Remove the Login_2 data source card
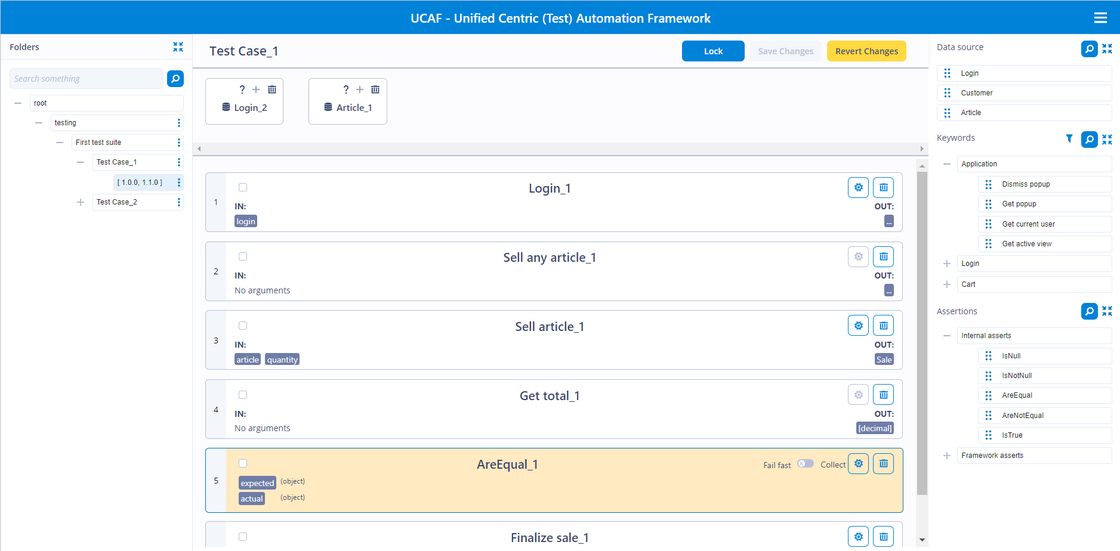The image size is (1120, 551). 272,89
